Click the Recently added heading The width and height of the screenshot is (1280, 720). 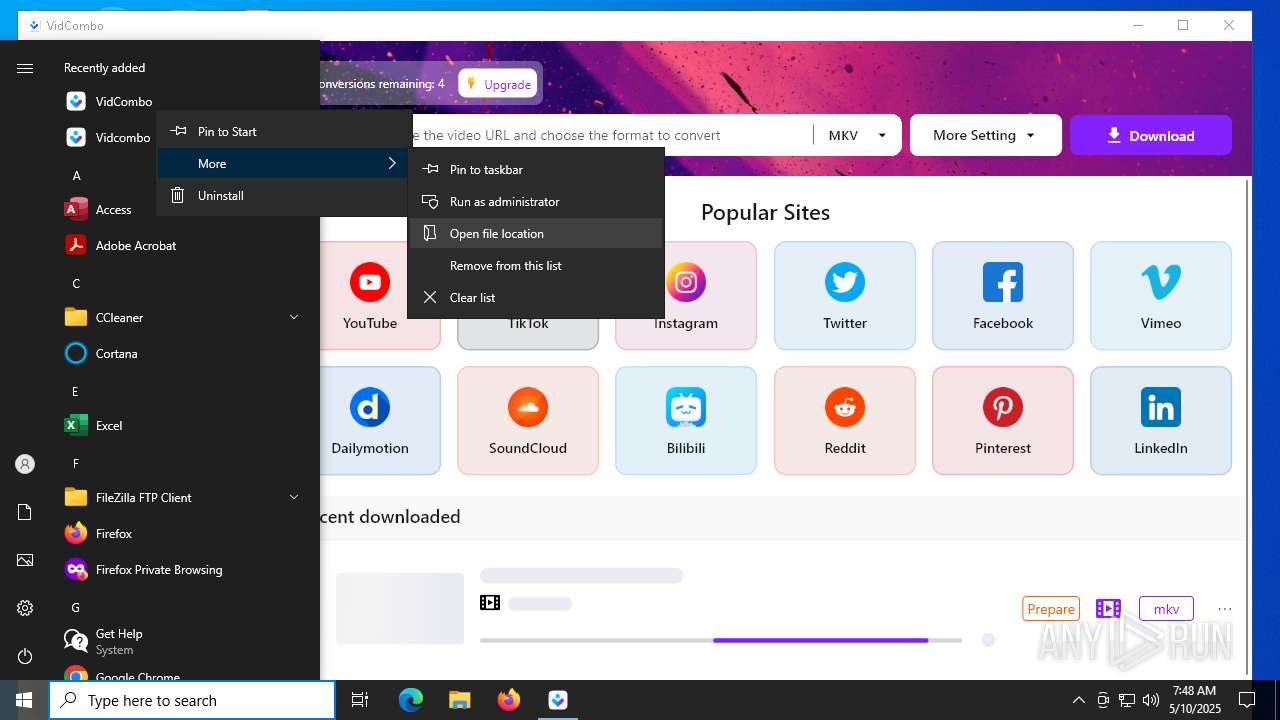click(x=104, y=68)
